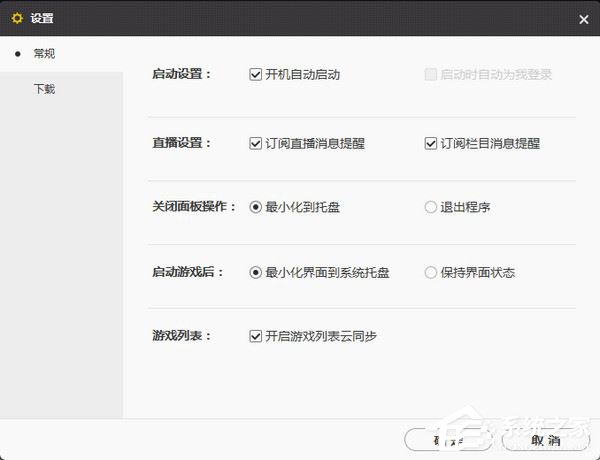Open the 常规 settings tab
Viewport: 600px width, 460px height.
click(61, 54)
